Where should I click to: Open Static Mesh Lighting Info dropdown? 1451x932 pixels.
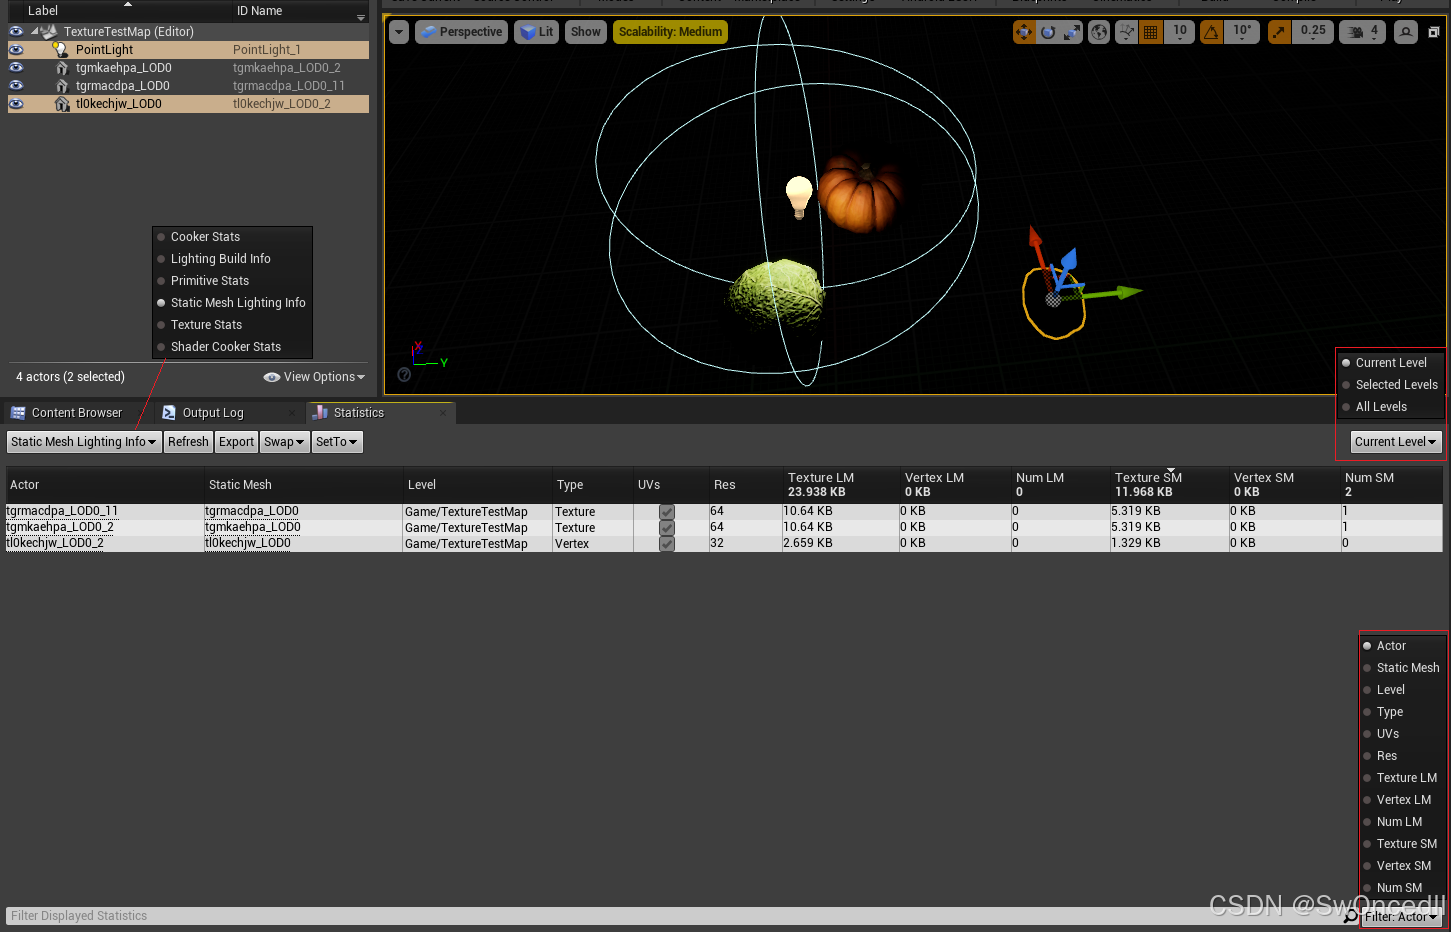click(x=83, y=442)
